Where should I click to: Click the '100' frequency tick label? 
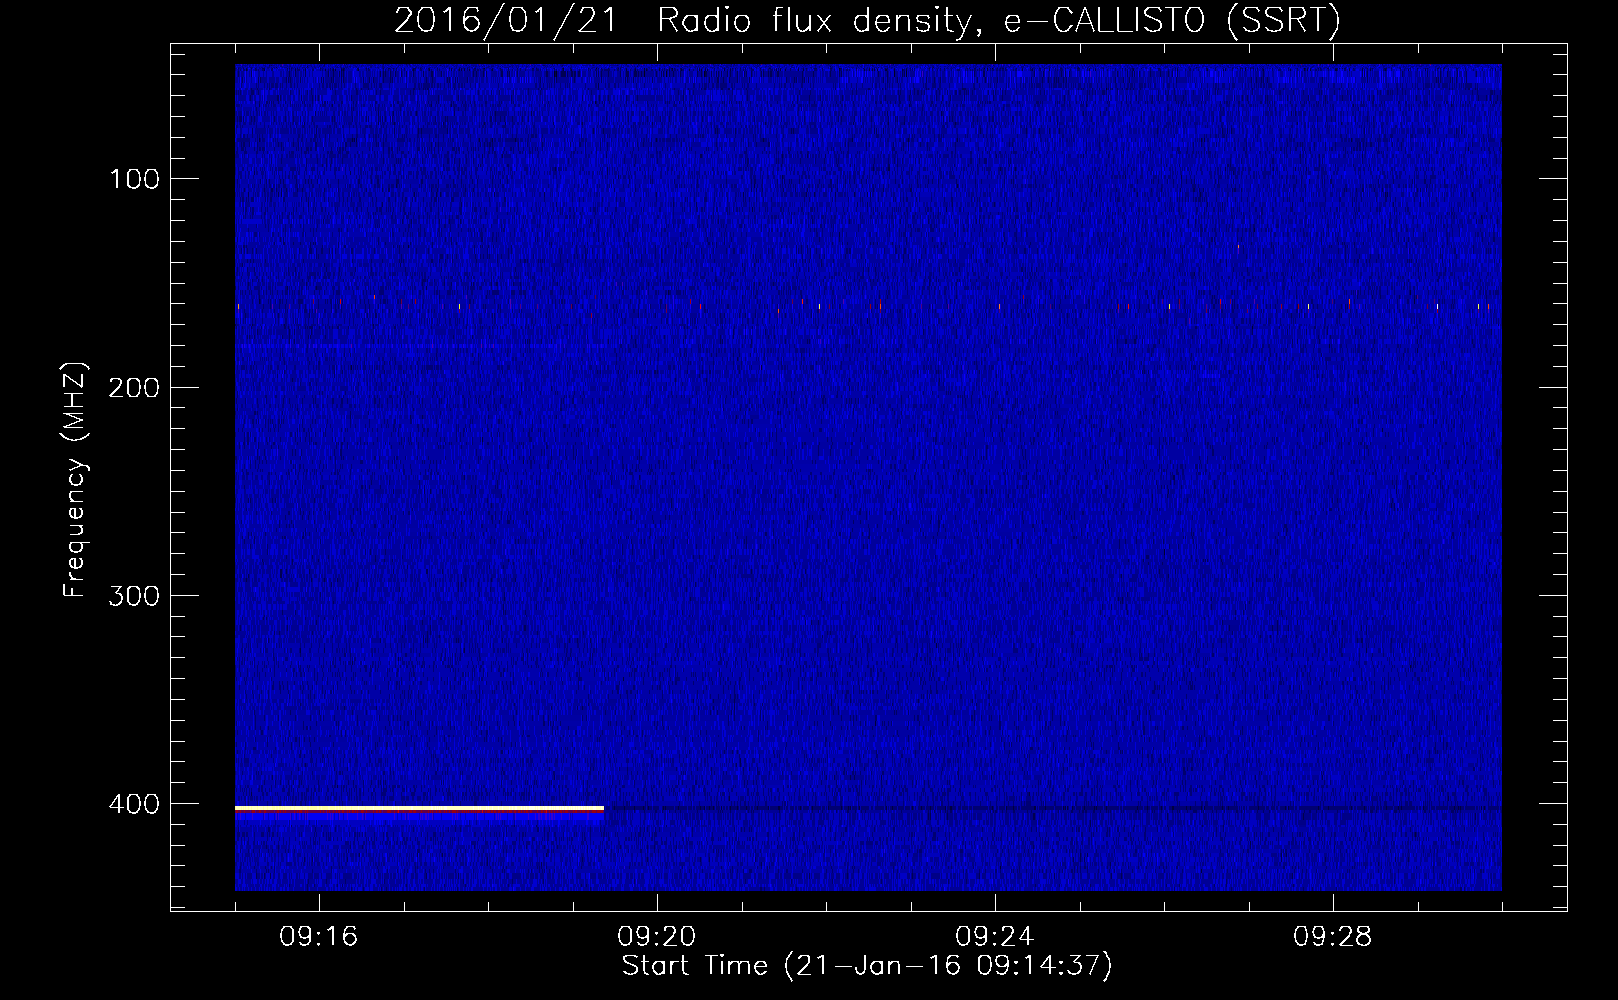(135, 179)
